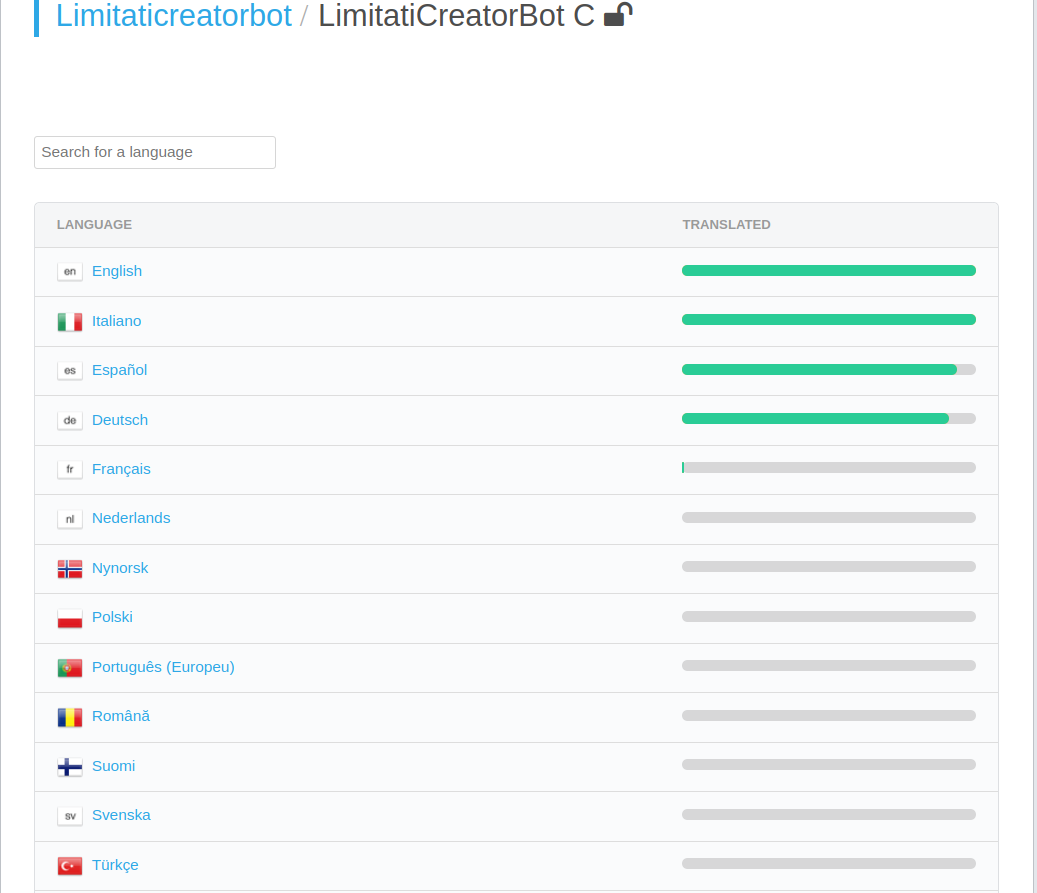
Task: Click the Portuguese flag icon
Action: 70,667
